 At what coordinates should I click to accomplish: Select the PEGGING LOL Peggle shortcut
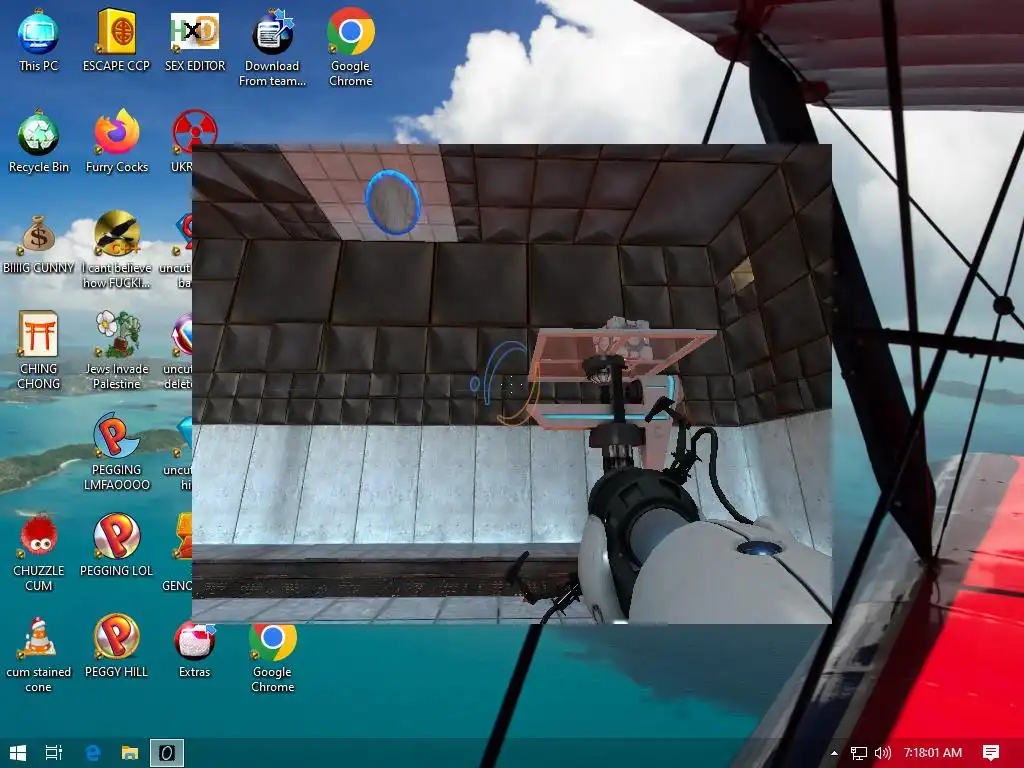pyautogui.click(x=116, y=546)
